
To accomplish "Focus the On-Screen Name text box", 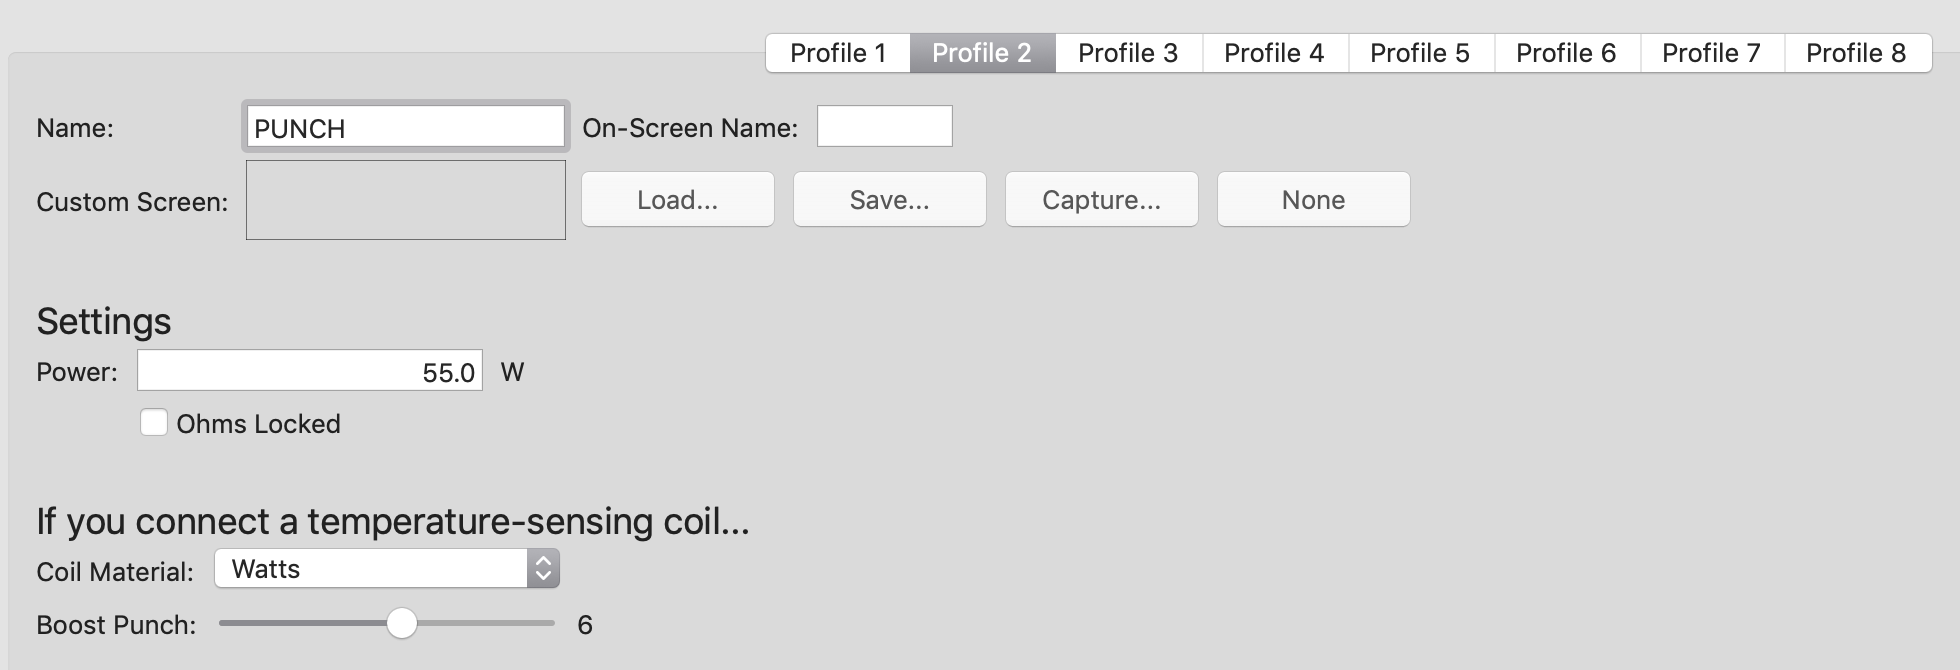I will [884, 127].
